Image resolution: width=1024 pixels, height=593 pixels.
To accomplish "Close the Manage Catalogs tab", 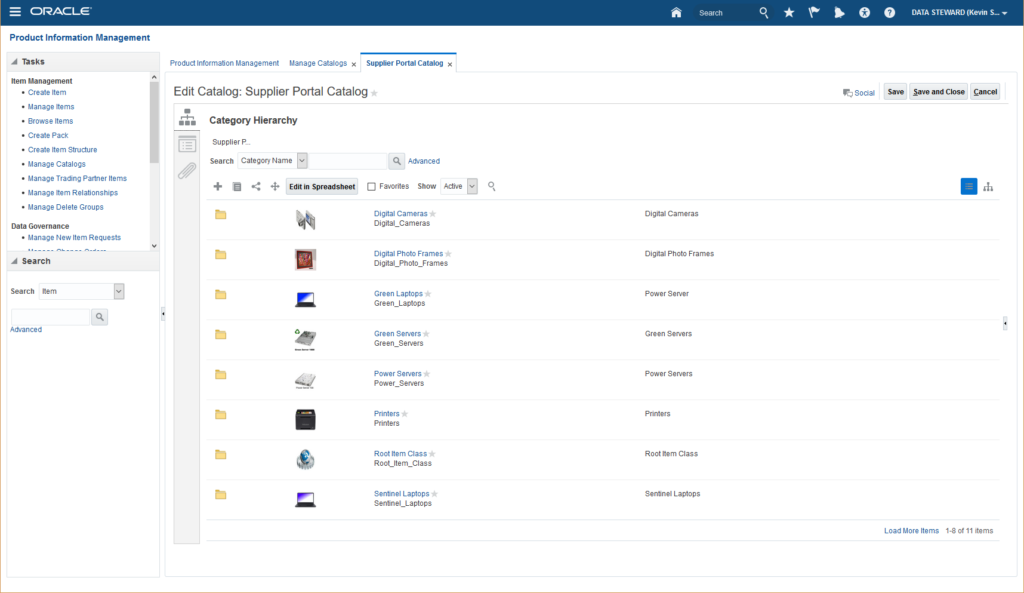I will coord(354,64).
